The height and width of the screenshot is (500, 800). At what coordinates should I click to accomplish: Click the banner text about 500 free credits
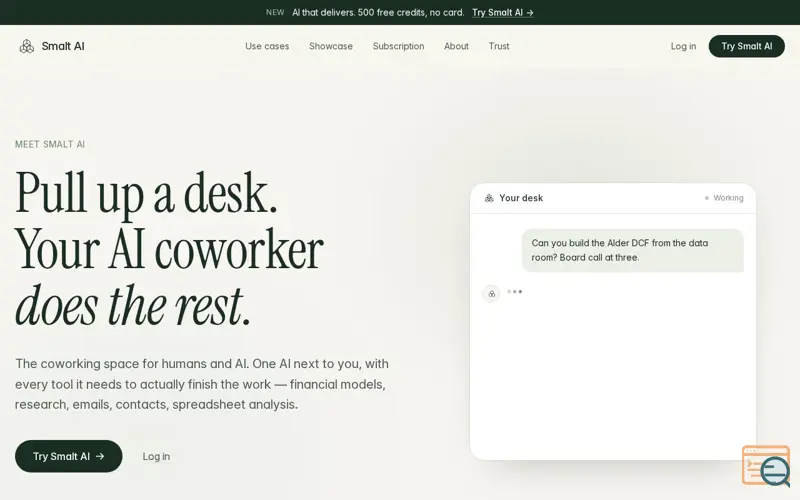click(378, 12)
